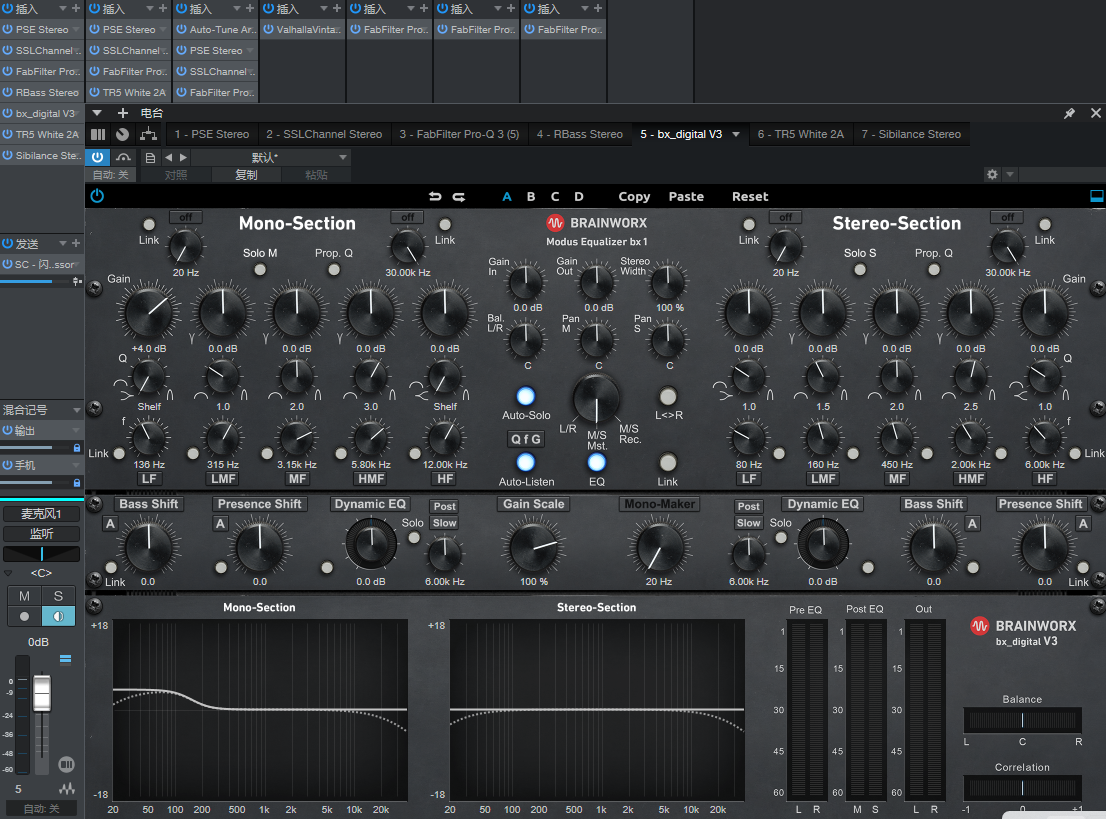This screenshot has width=1106, height=819.
Task: Click the Brainworx logo in meter section
Action: tap(980, 626)
